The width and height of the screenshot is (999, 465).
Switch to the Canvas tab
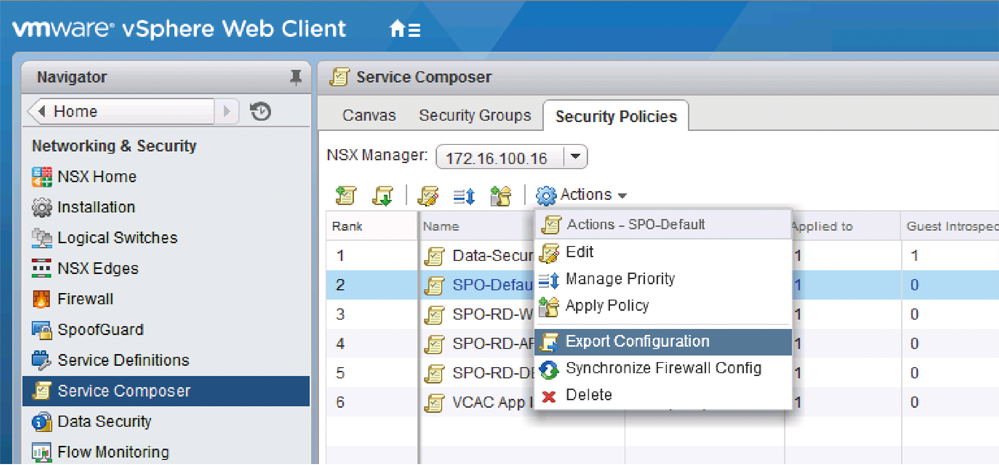369,116
